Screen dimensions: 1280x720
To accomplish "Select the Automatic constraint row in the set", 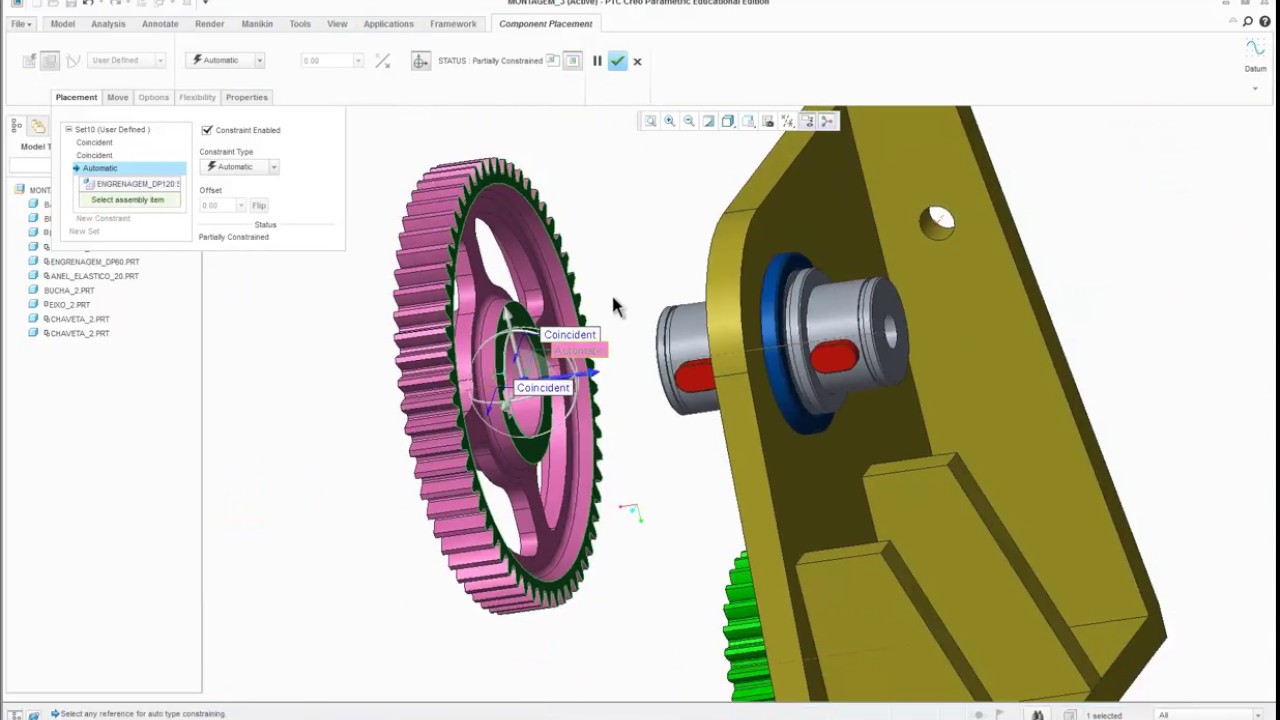I will (128, 168).
